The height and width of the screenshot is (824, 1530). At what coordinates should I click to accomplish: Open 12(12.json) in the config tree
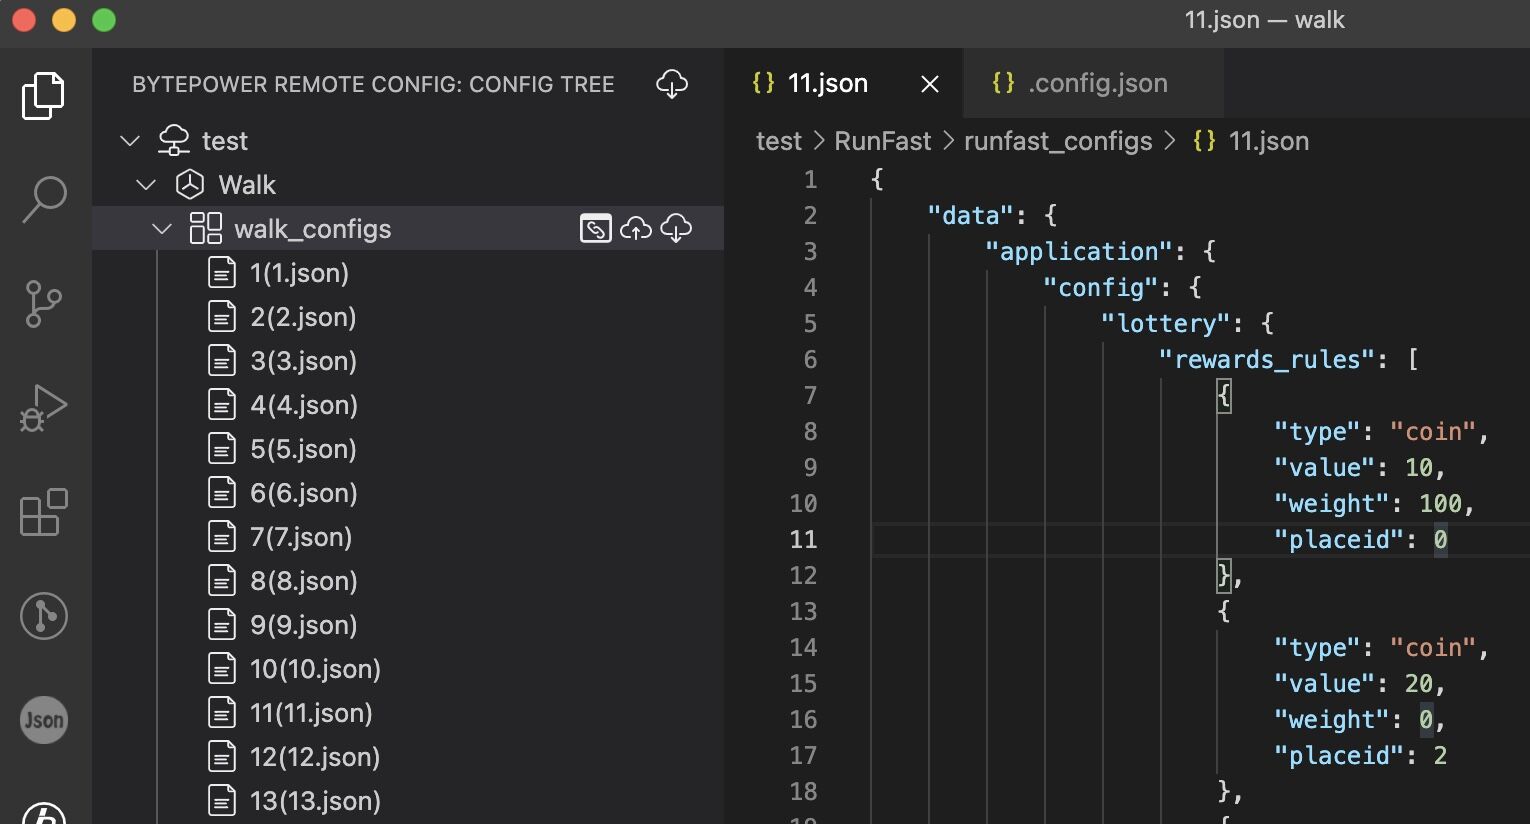[315, 757]
